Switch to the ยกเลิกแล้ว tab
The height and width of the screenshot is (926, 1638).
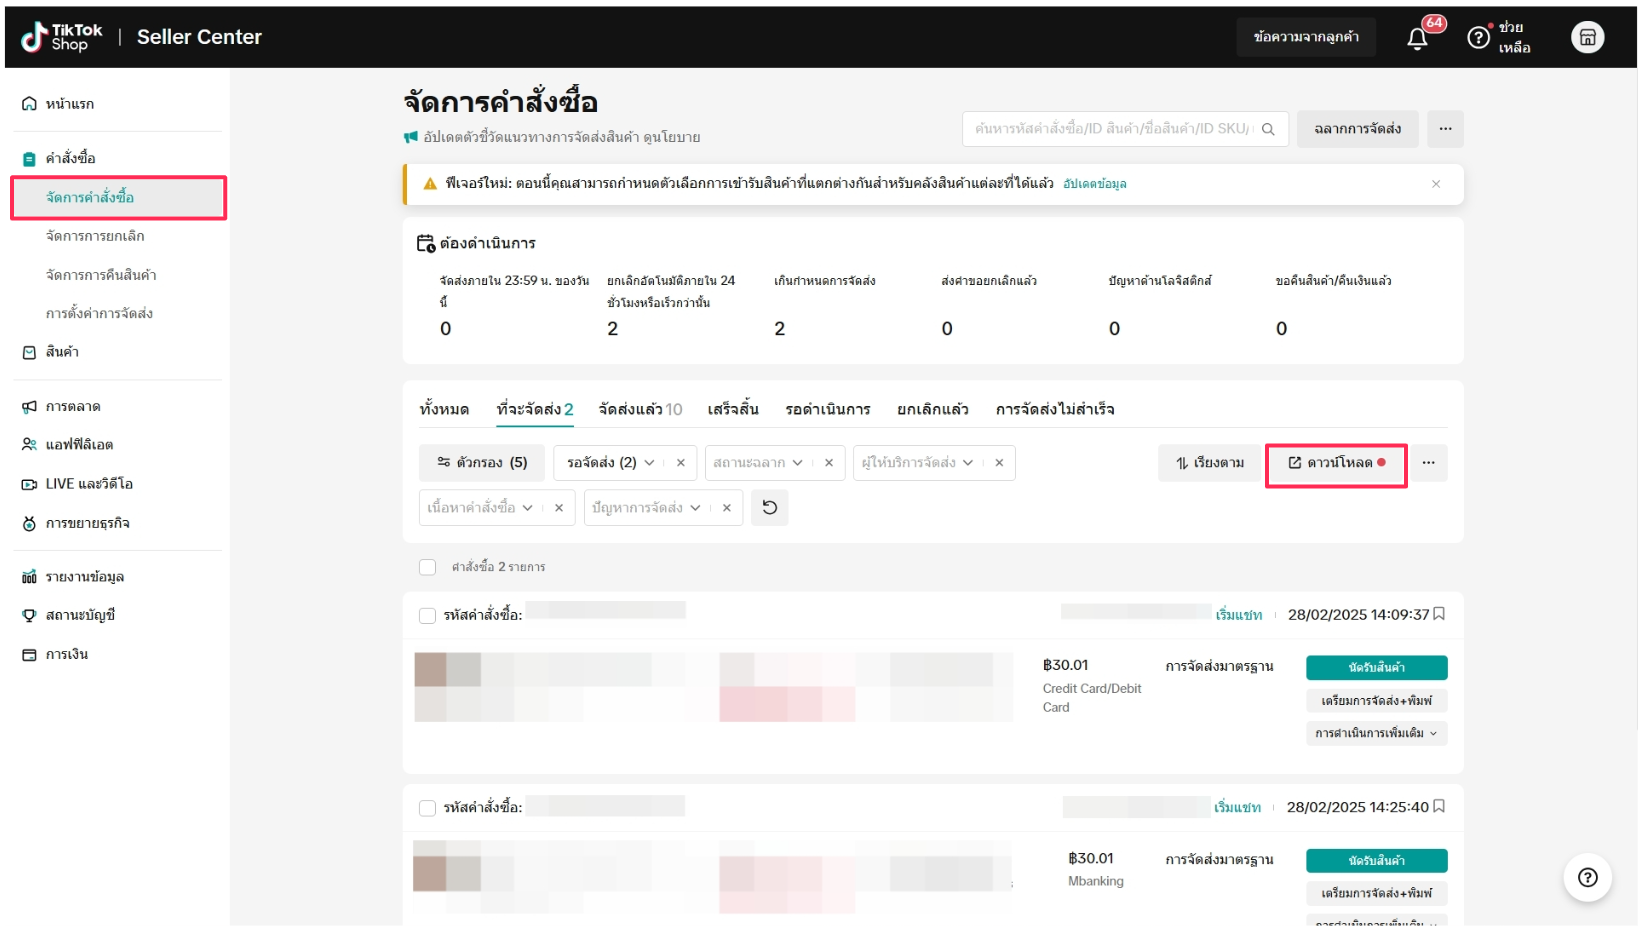(933, 409)
